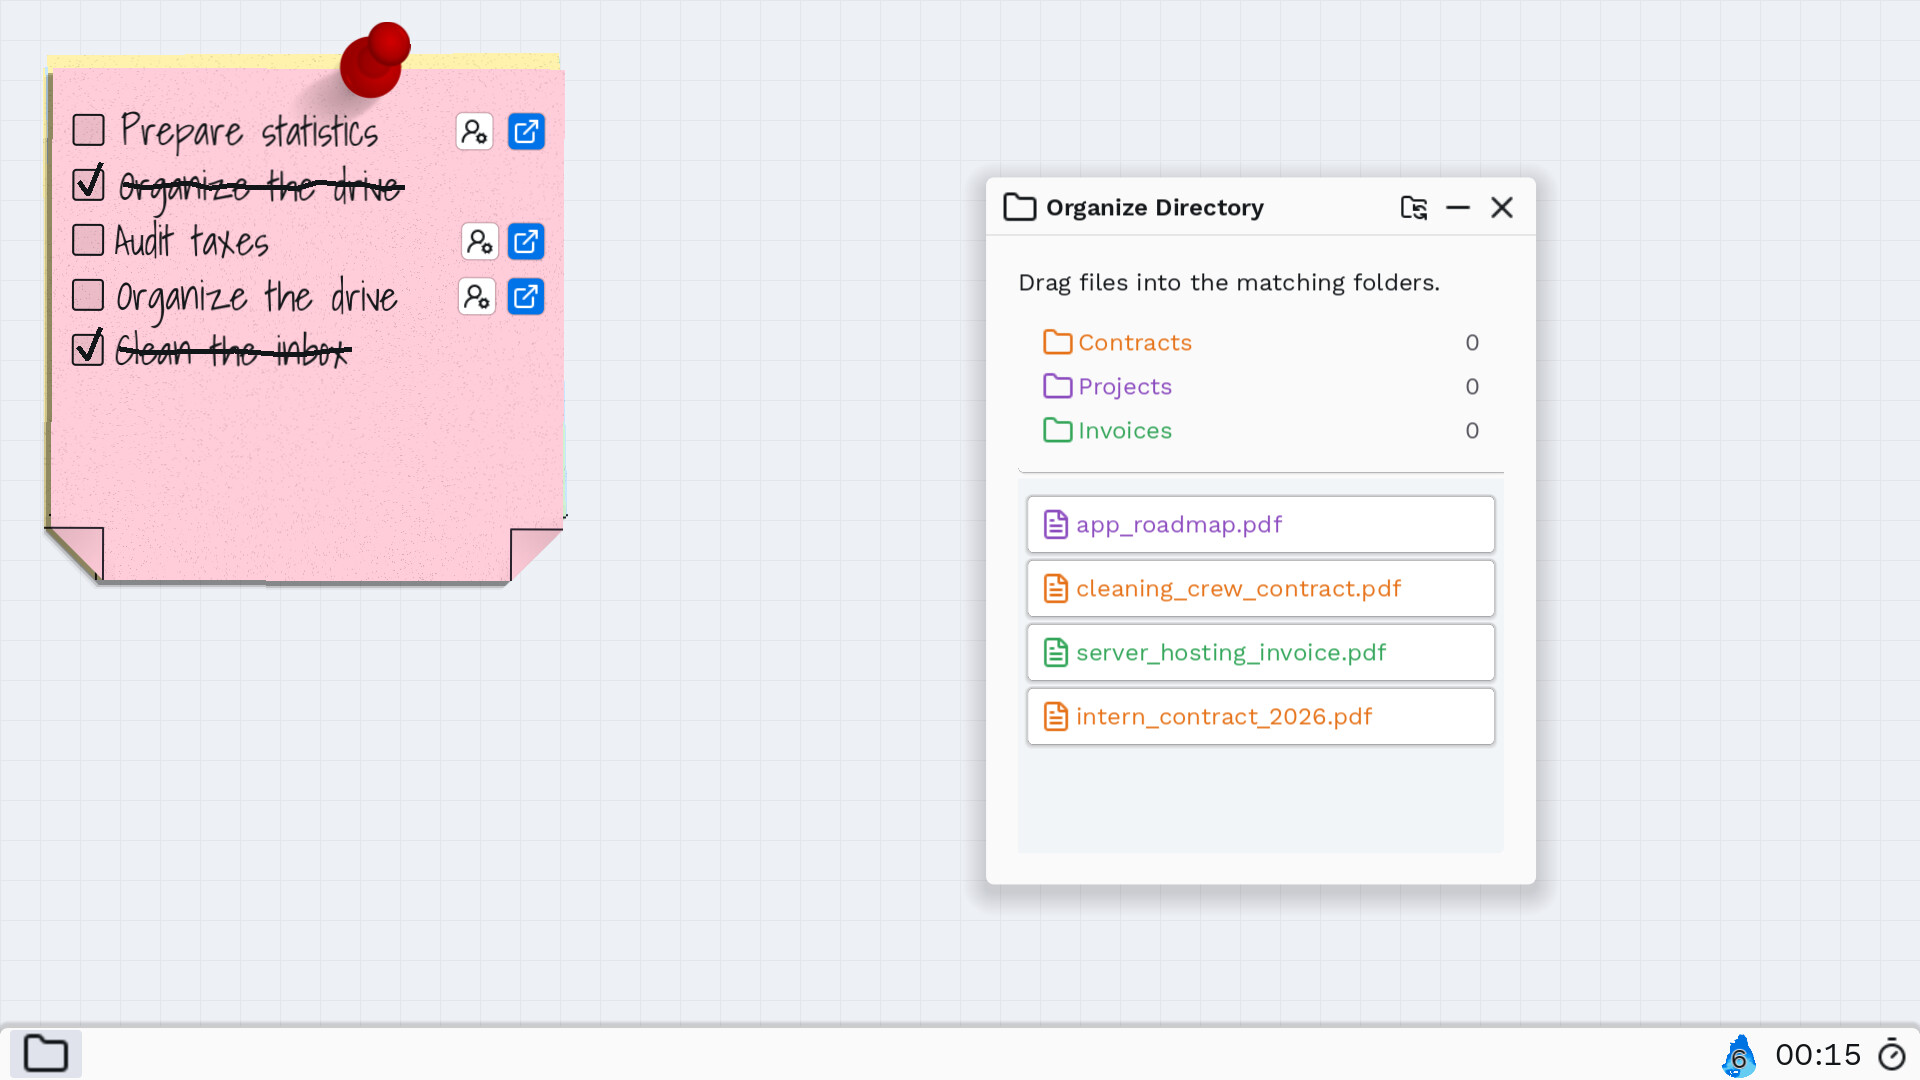Screen dimensions: 1920x1080
Task: Minimize the Organize Directory window
Action: [x=1458, y=207]
